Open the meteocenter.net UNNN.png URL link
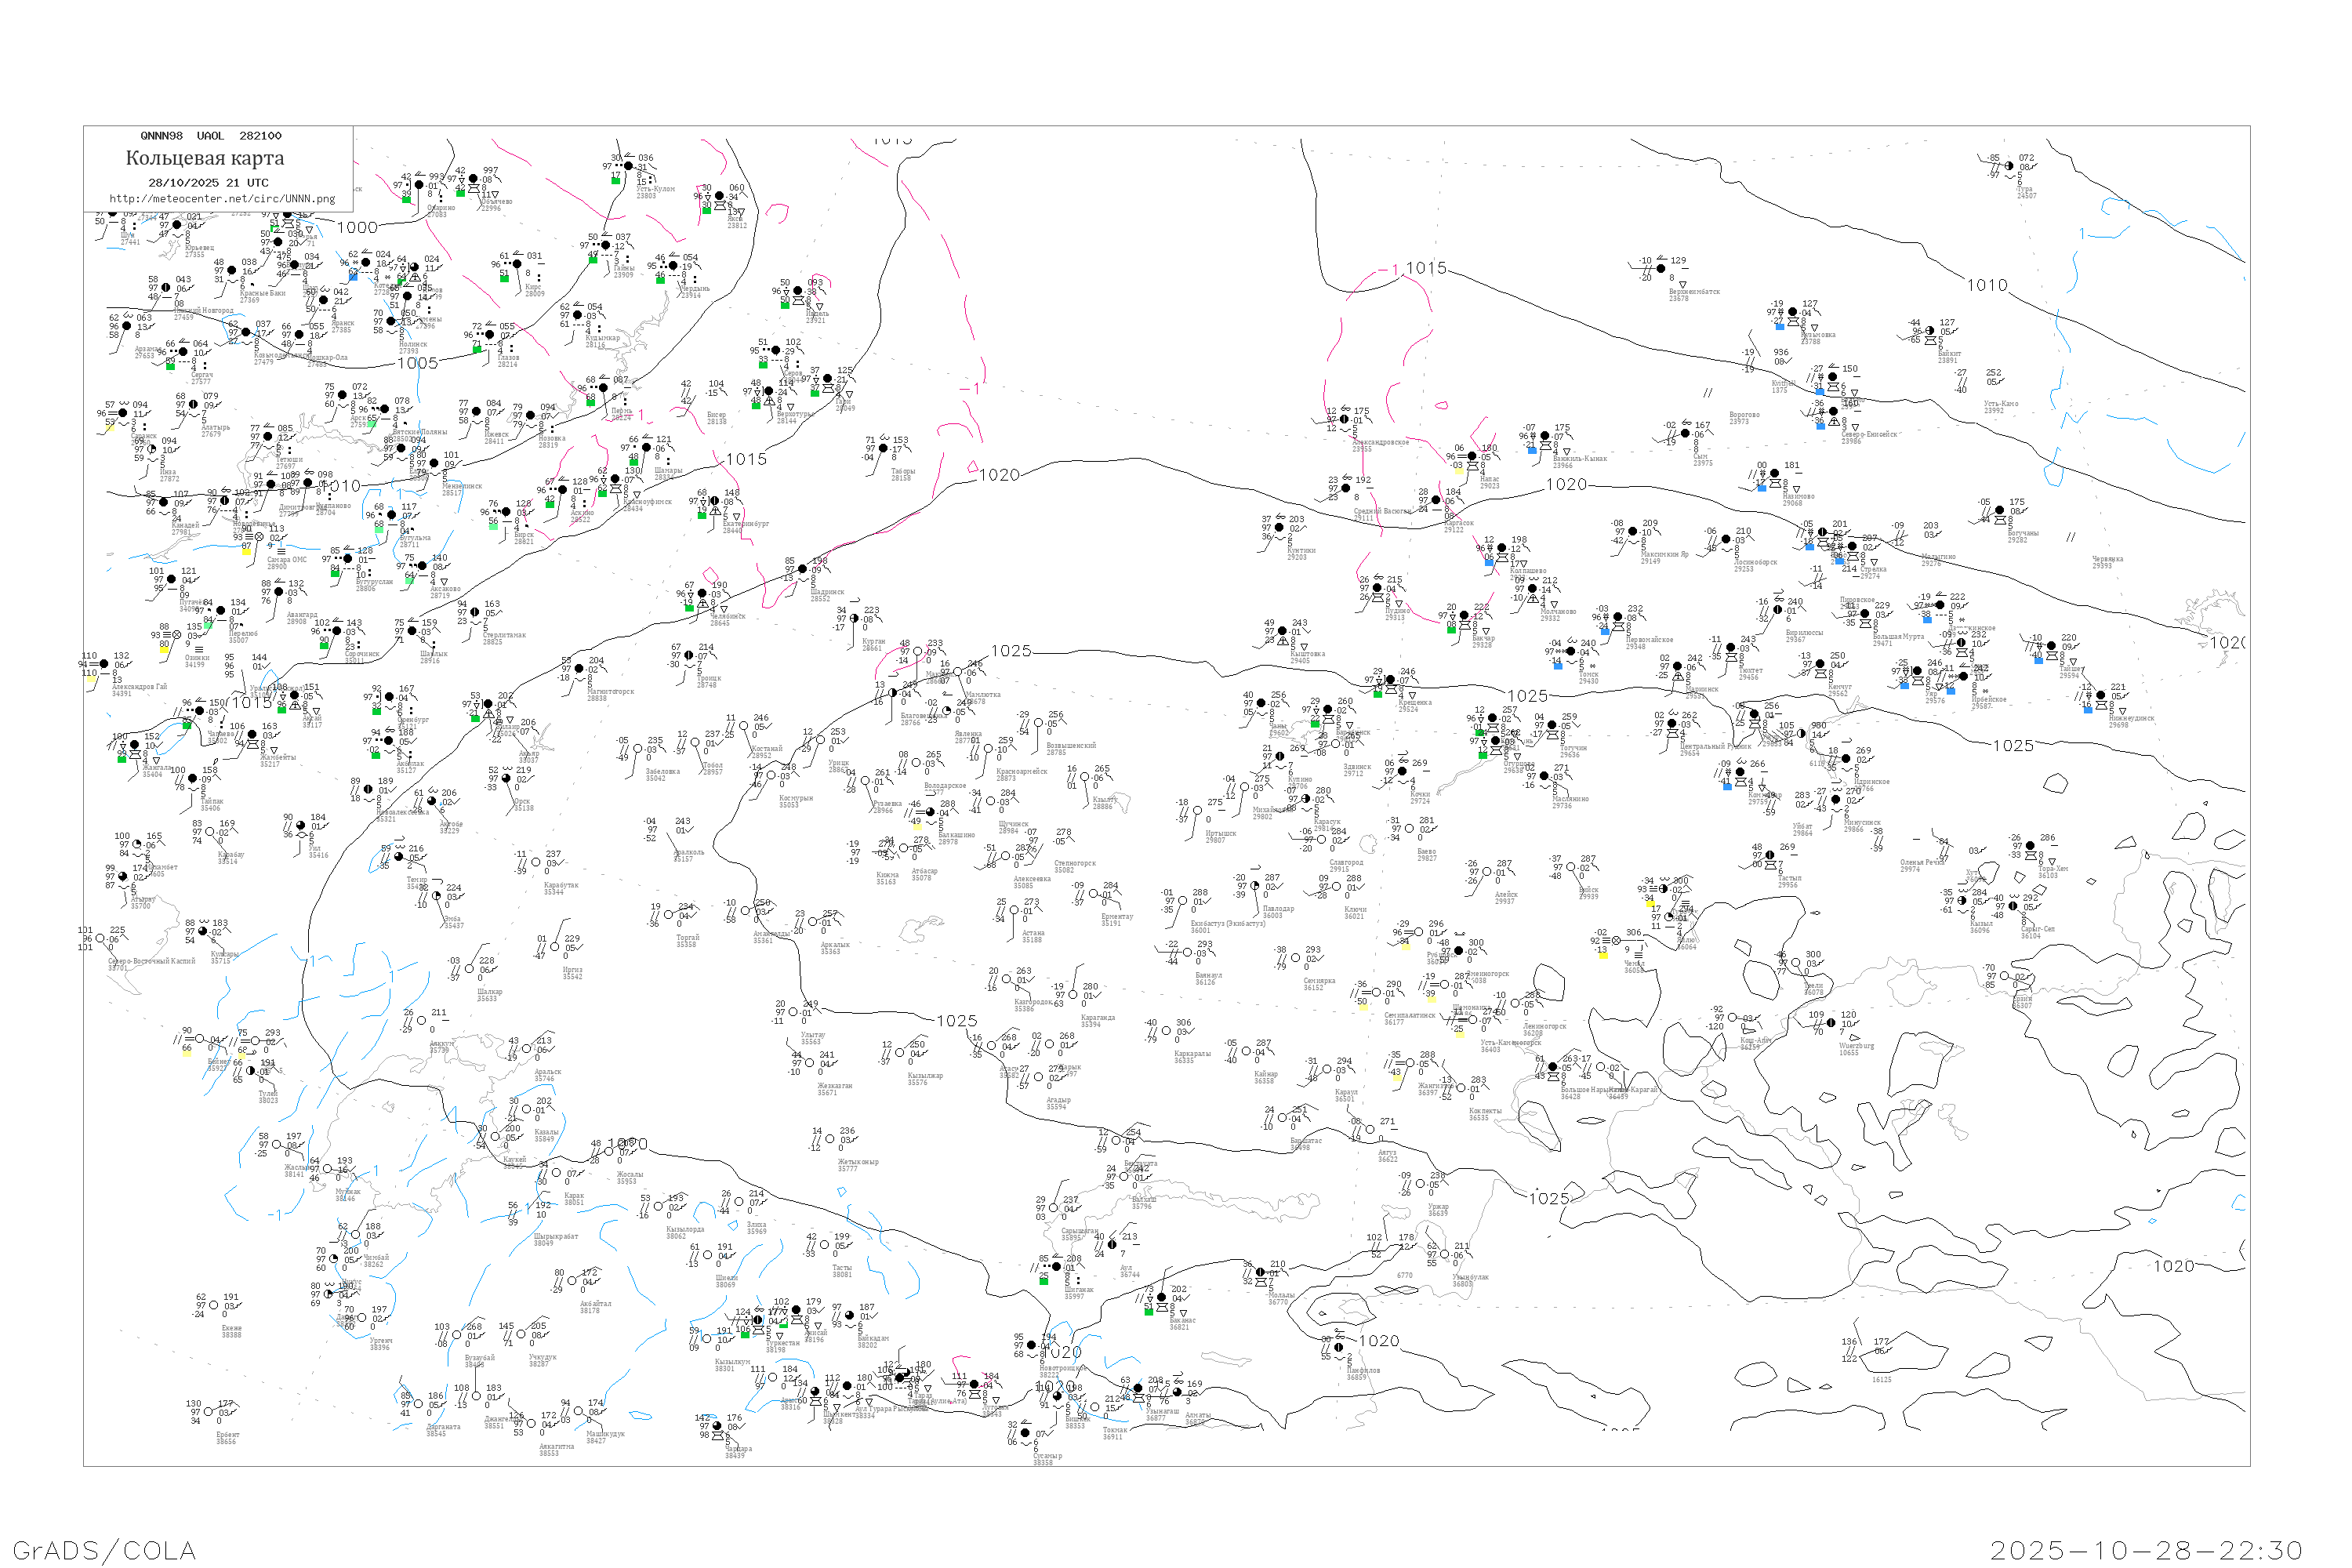The height and width of the screenshot is (1568, 2352). (x=222, y=199)
